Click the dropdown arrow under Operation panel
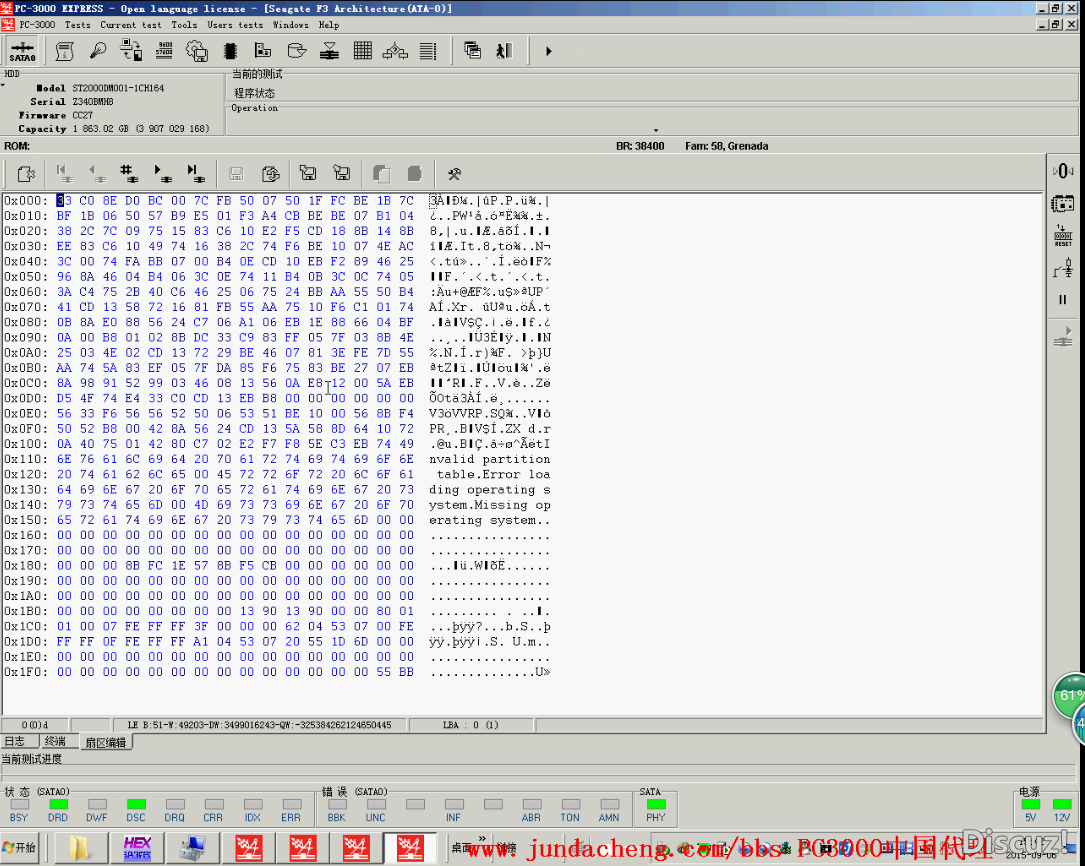Screen dimensions: 1085x866 [656, 130]
